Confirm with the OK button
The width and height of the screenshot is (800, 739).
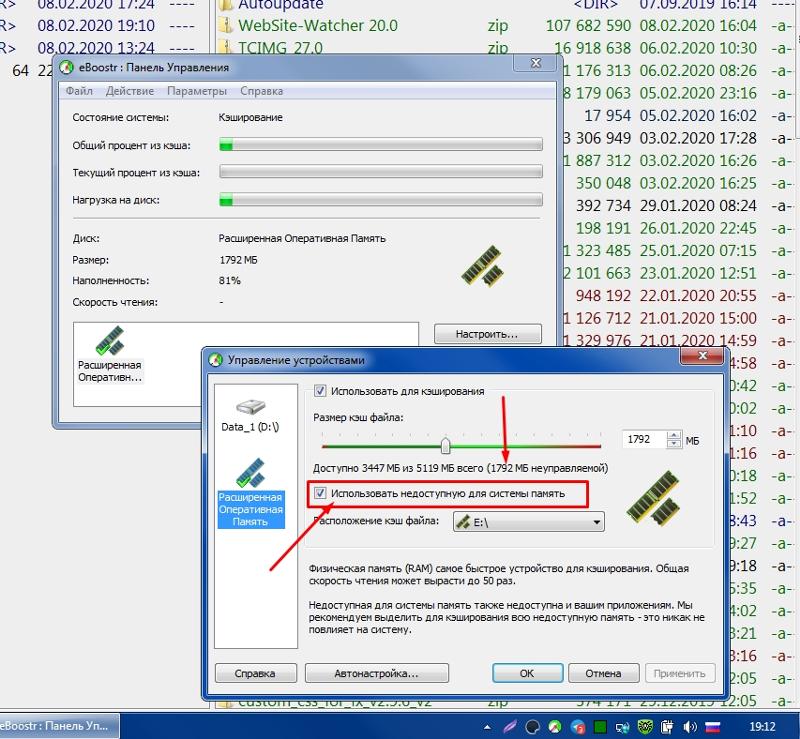coord(528,673)
